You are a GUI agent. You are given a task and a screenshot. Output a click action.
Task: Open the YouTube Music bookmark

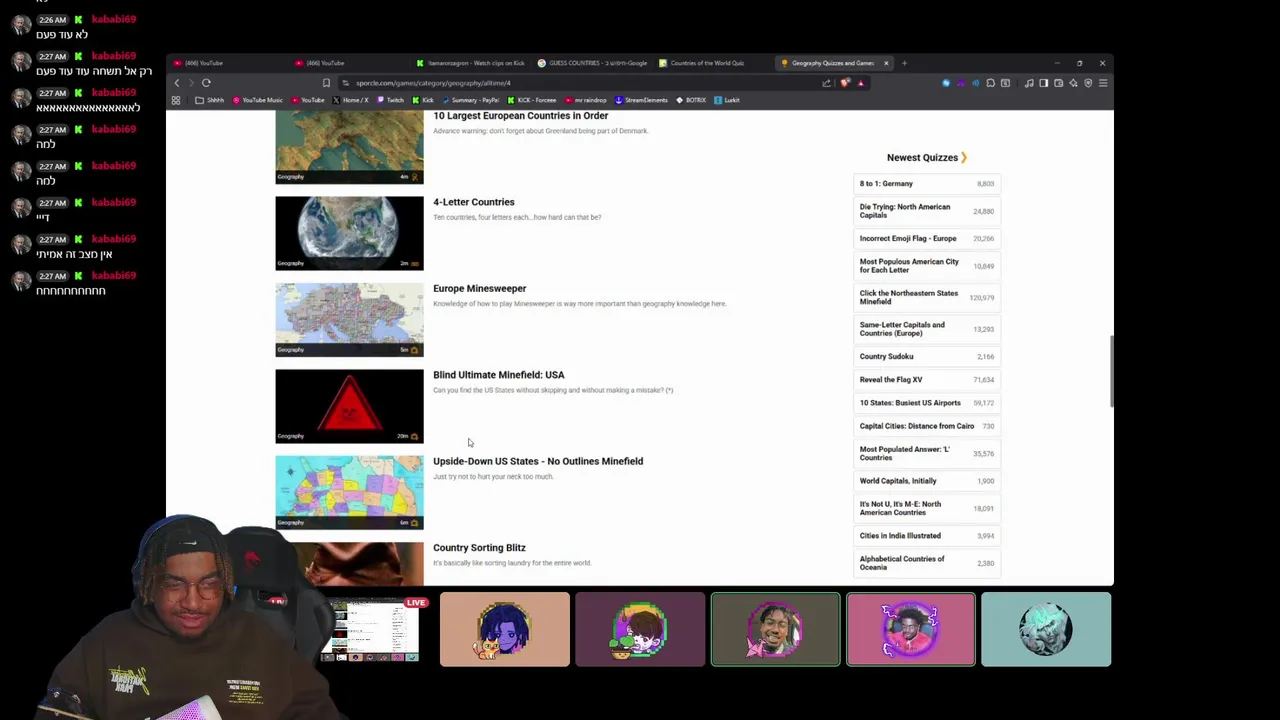[258, 100]
